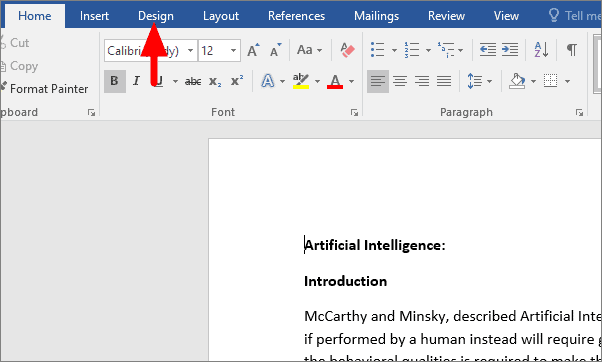Toggle Bold formatting
602x362 pixels.
point(114,81)
